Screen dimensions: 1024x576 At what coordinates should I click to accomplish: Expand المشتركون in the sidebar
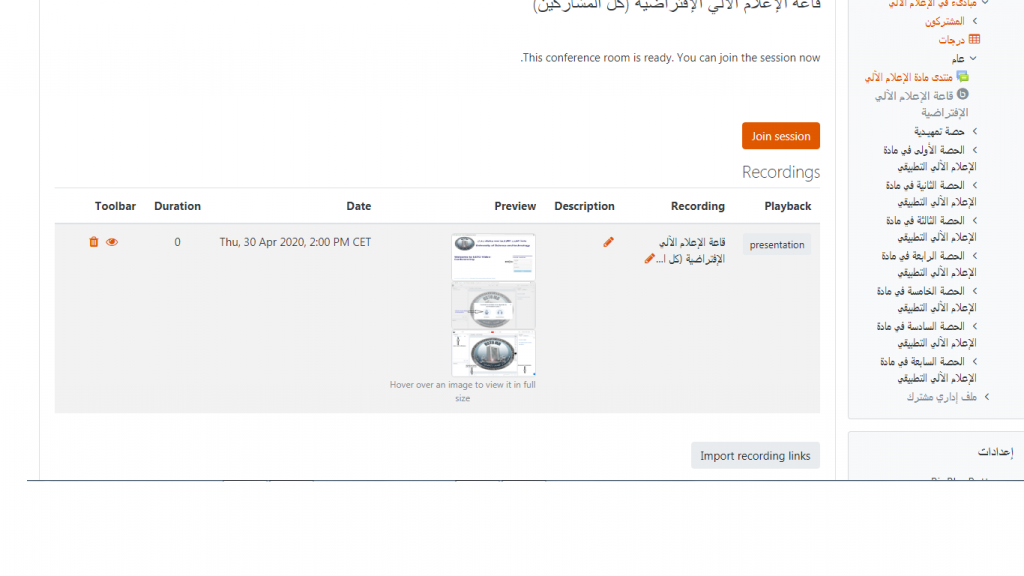point(975,21)
